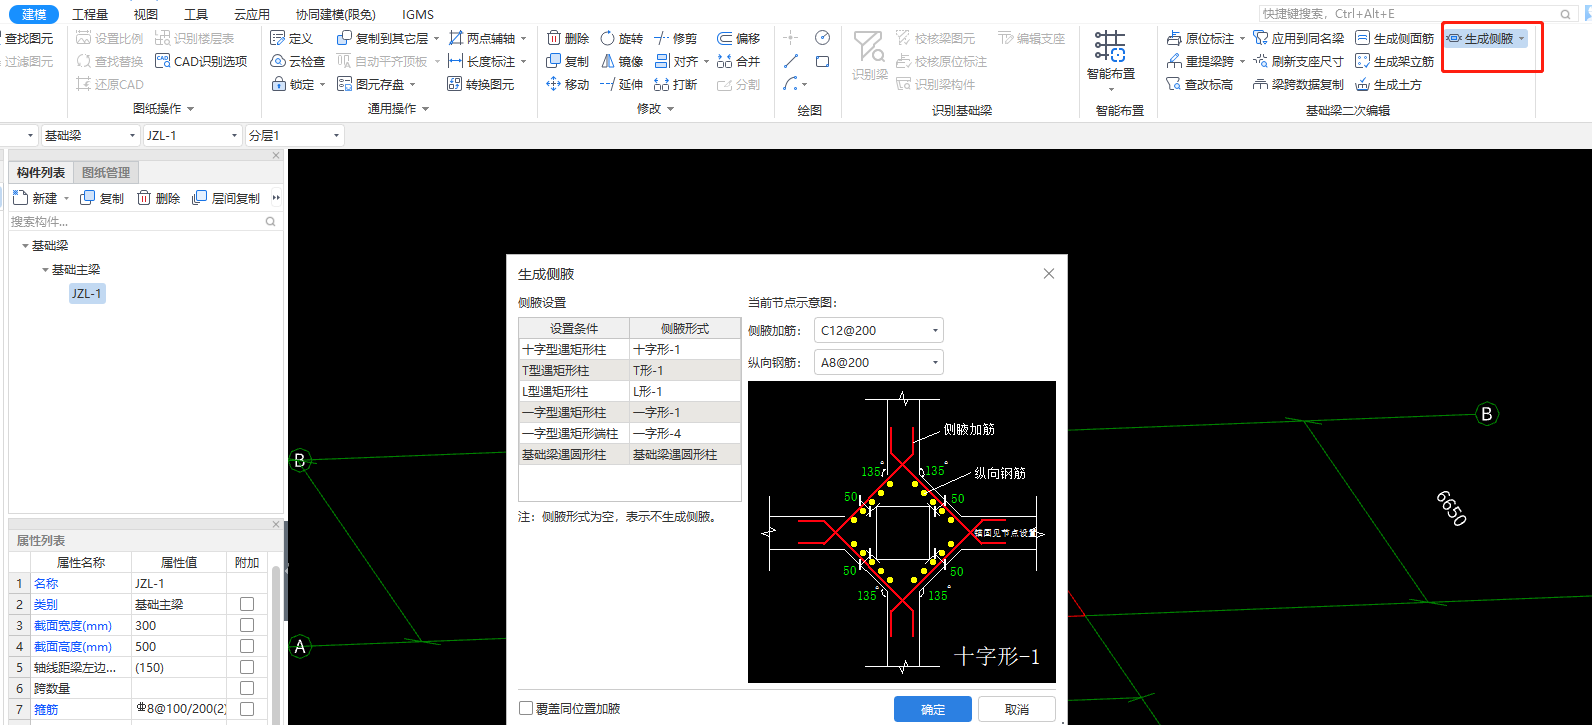Click the 梁跨数据复制 span data copy tool
The height and width of the screenshot is (725, 1592).
tap(1299, 84)
